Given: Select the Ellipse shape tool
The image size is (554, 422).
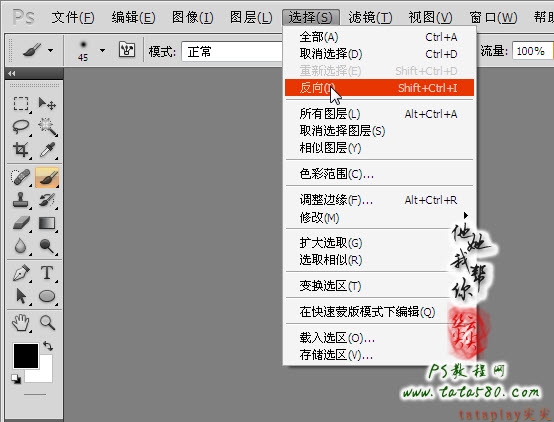Looking at the screenshot, I should tap(47, 296).
